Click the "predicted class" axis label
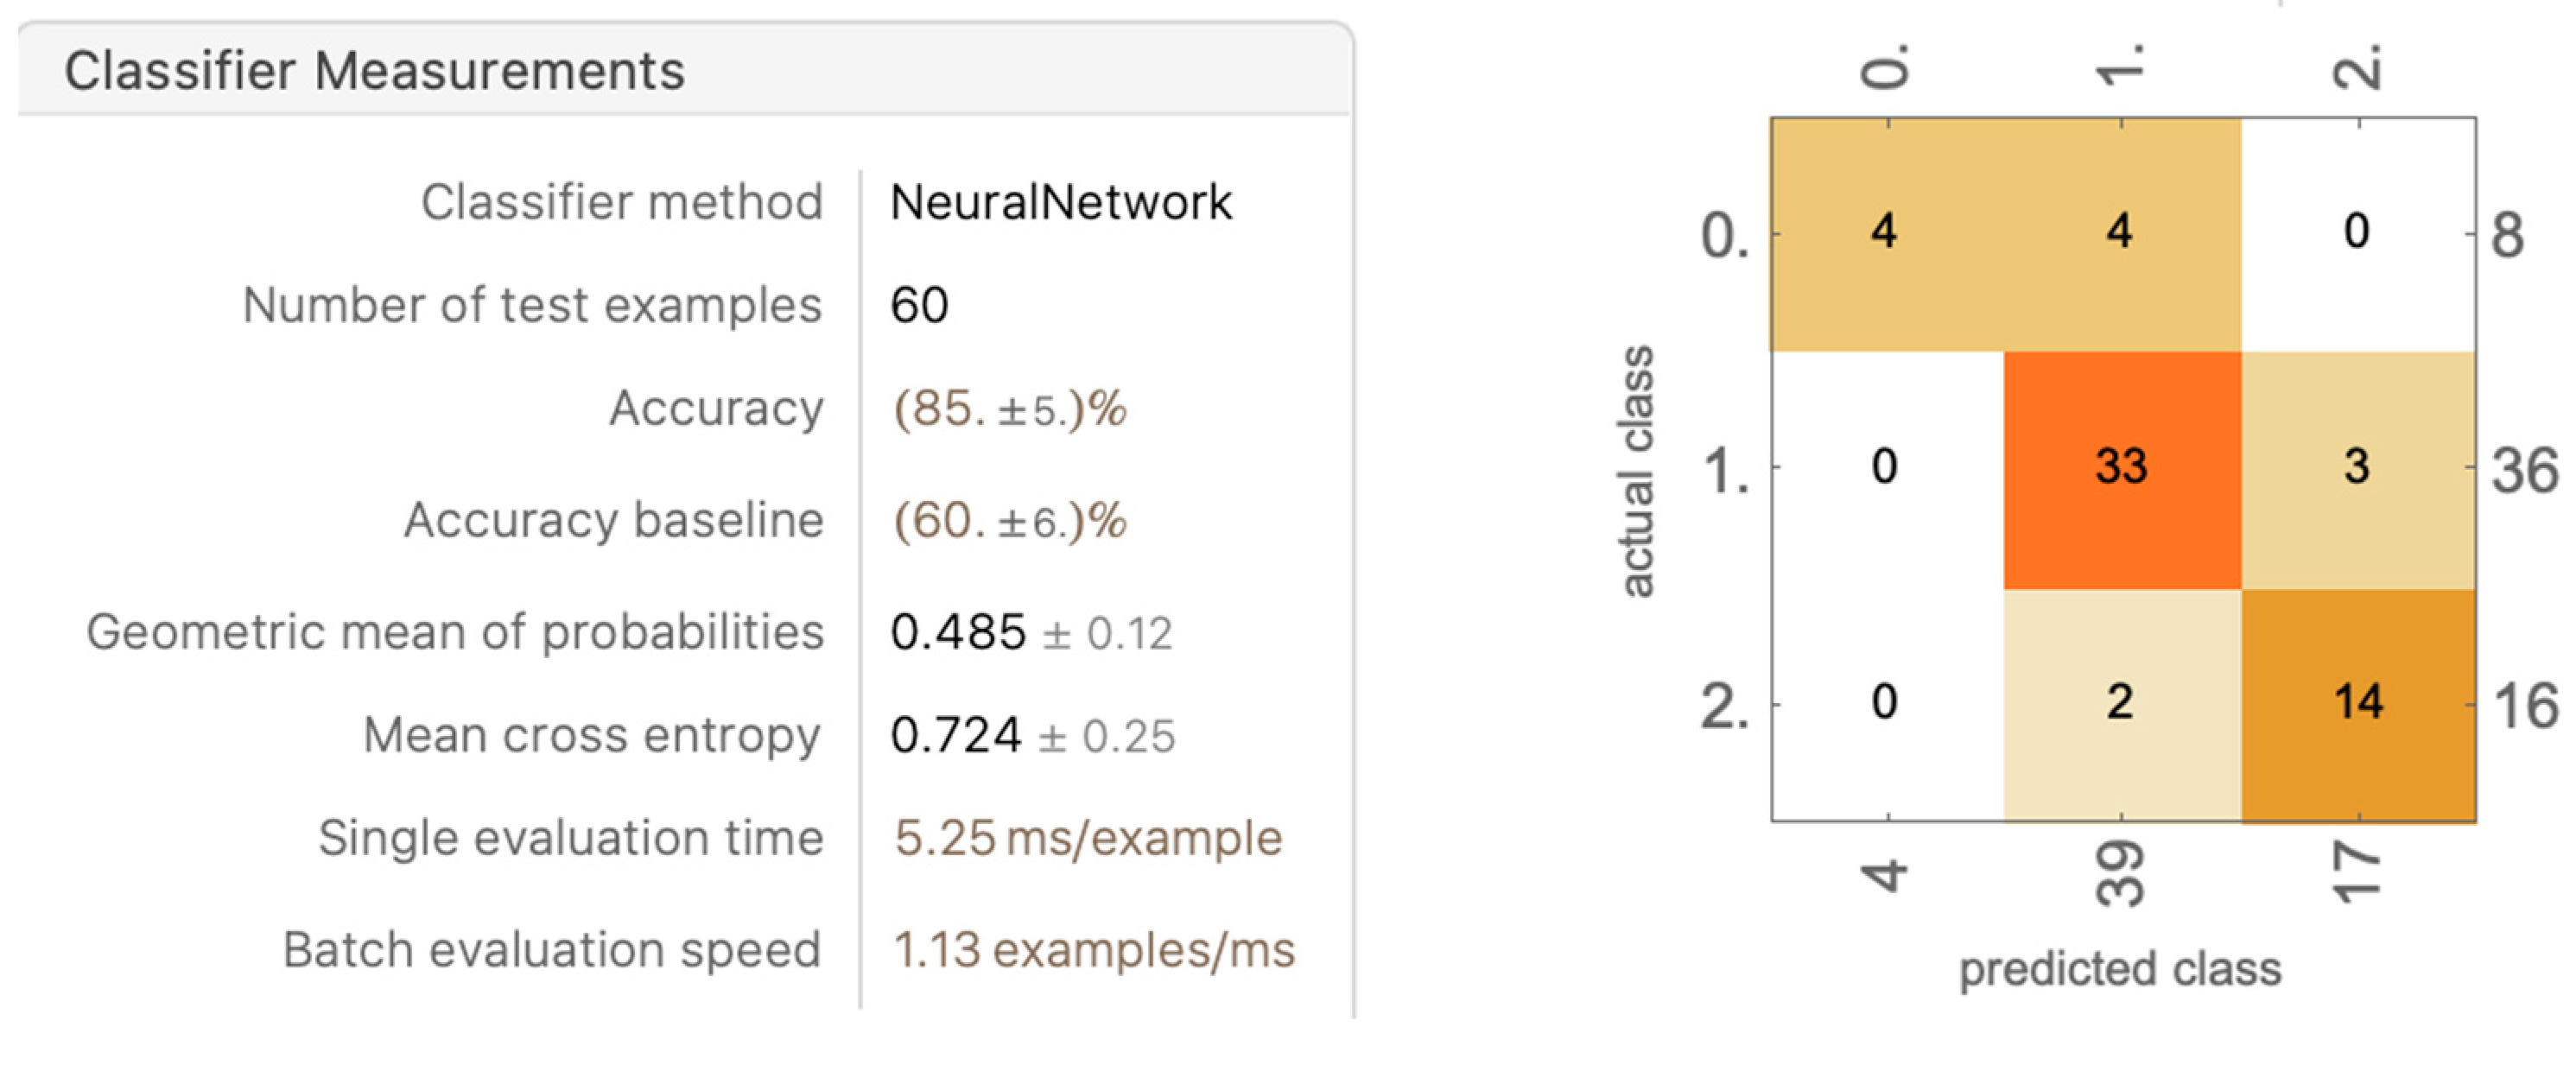Viewport: 2576px width, 1065px height. pos(2120,970)
